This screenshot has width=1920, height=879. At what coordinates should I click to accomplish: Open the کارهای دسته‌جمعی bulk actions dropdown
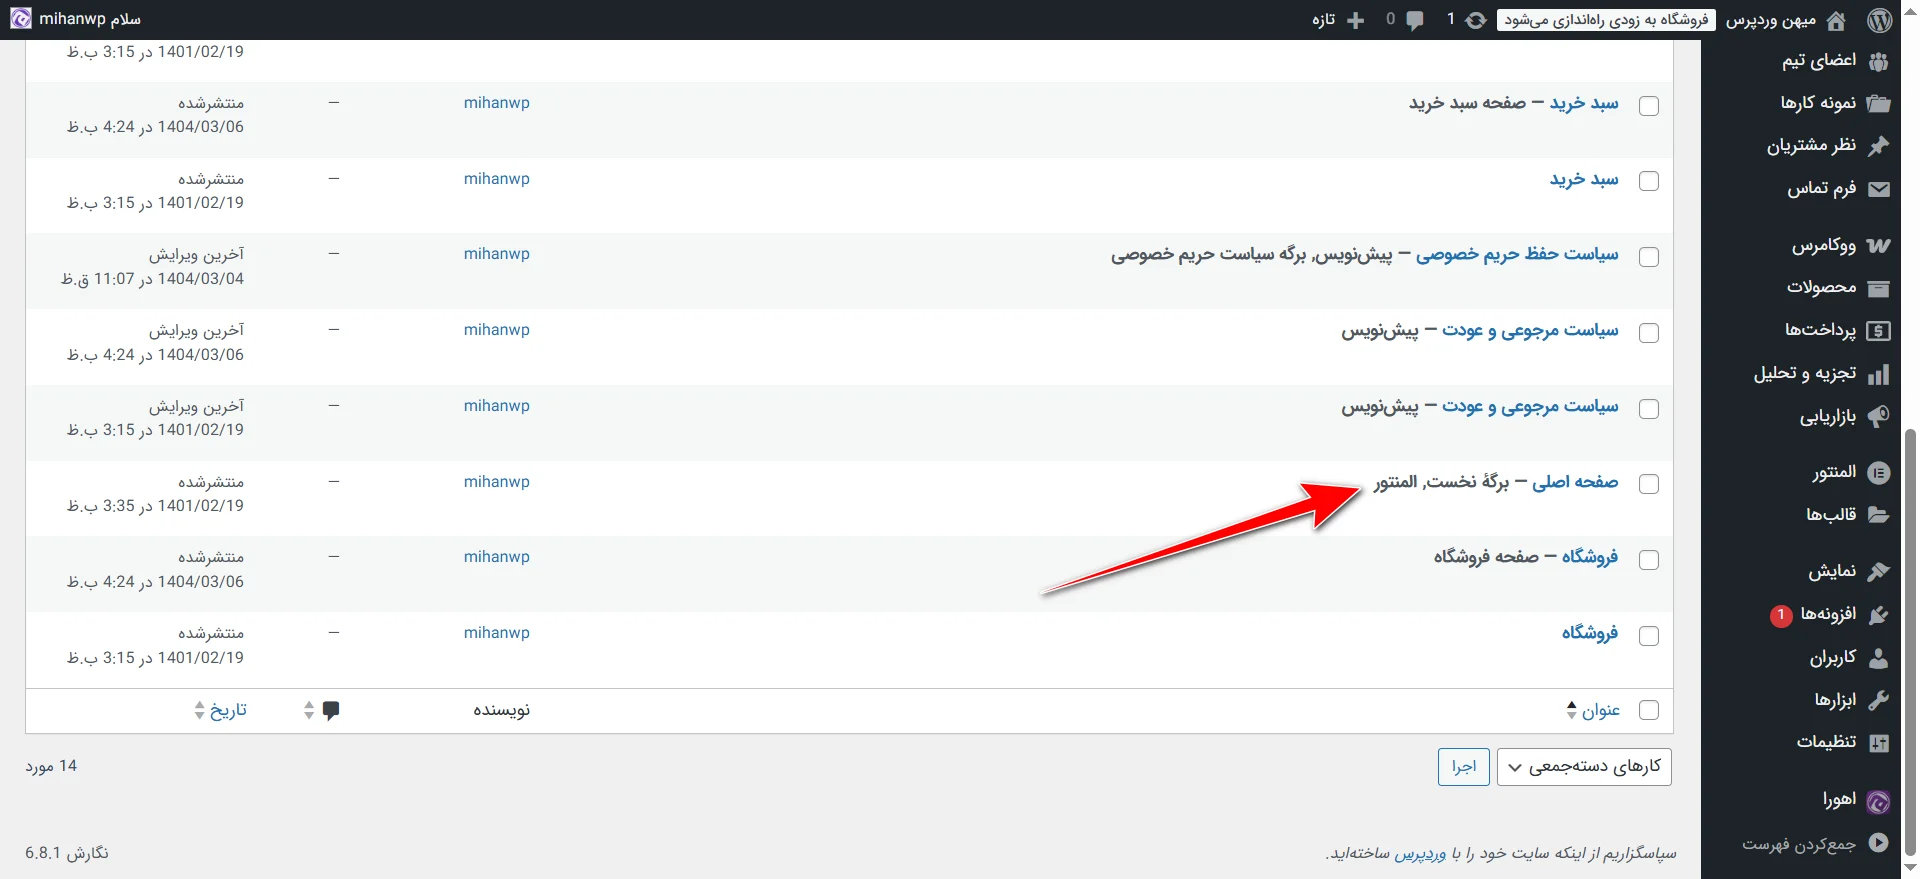(1583, 767)
